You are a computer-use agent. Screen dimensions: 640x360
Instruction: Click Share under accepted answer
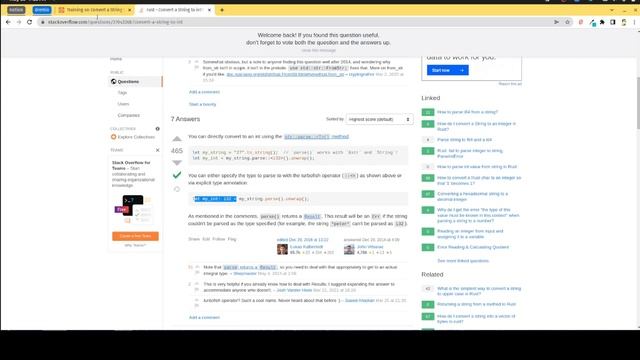pyautogui.click(x=194, y=239)
